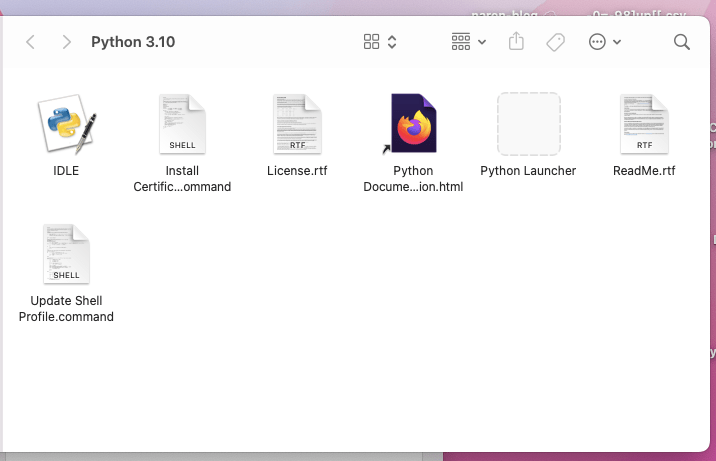Click the Python Docume...ion.html file name
The width and height of the screenshot is (716, 461).
click(413, 178)
